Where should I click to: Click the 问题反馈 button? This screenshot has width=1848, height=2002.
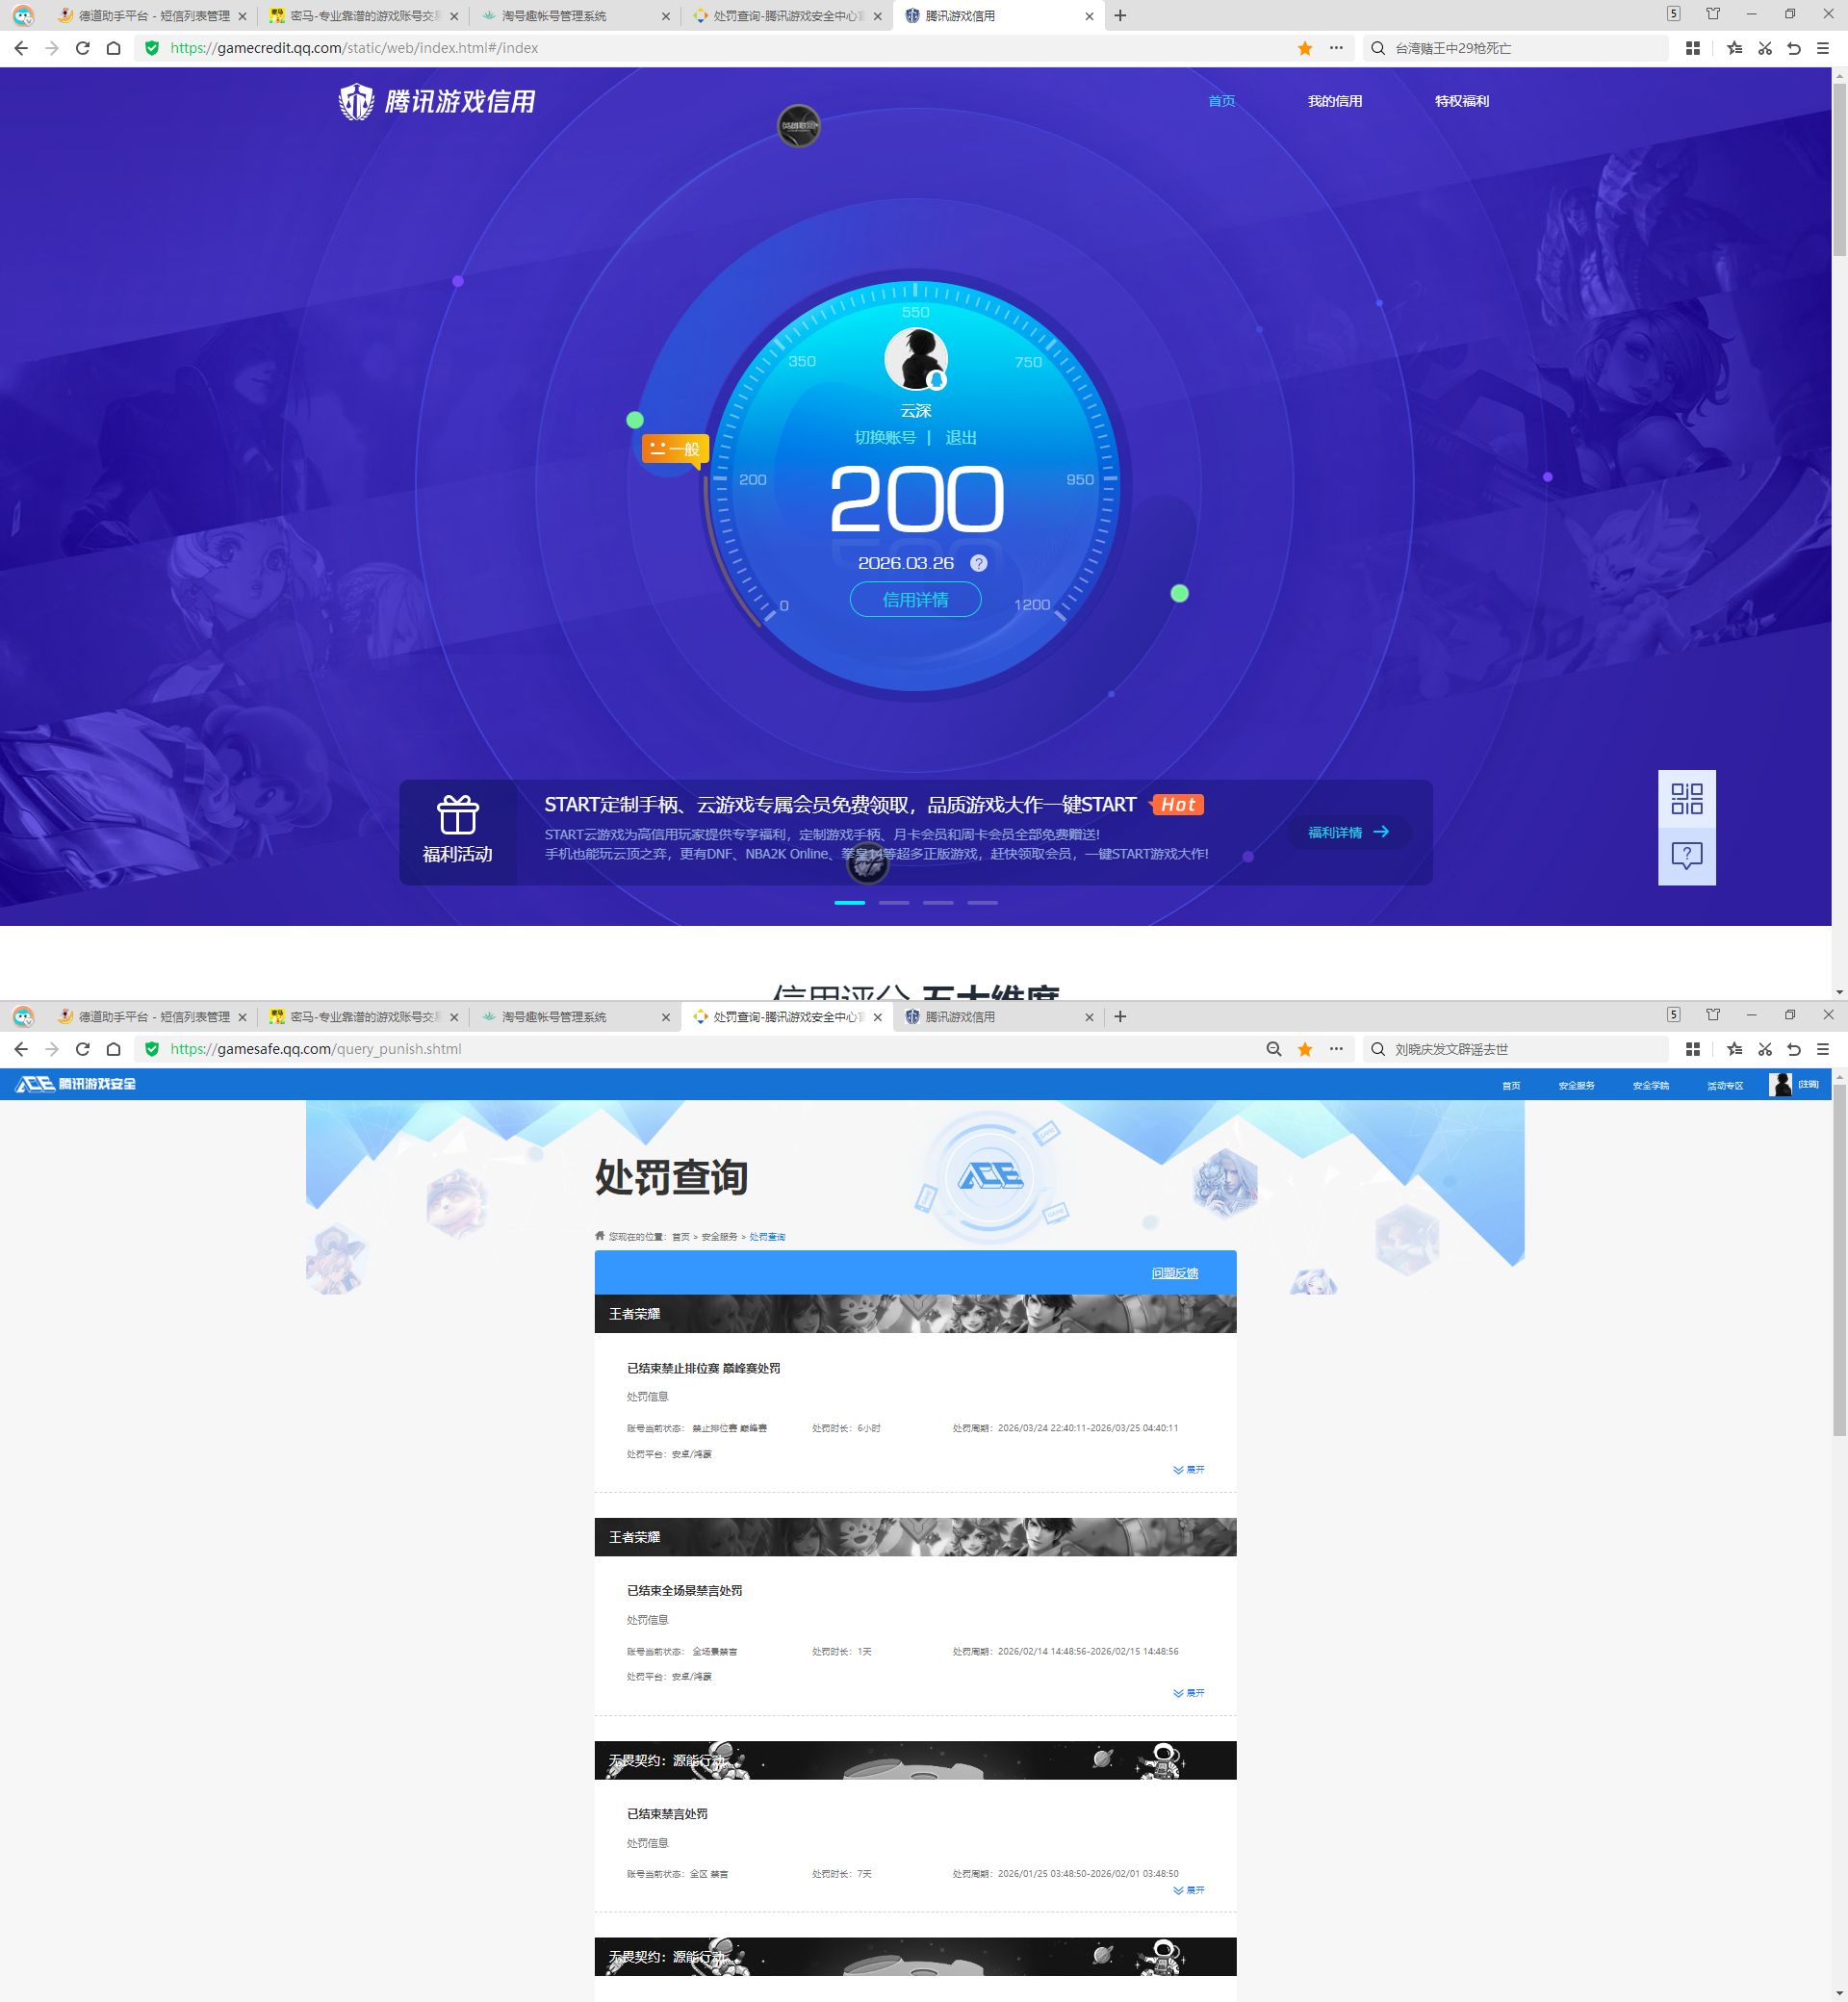coord(1176,1272)
